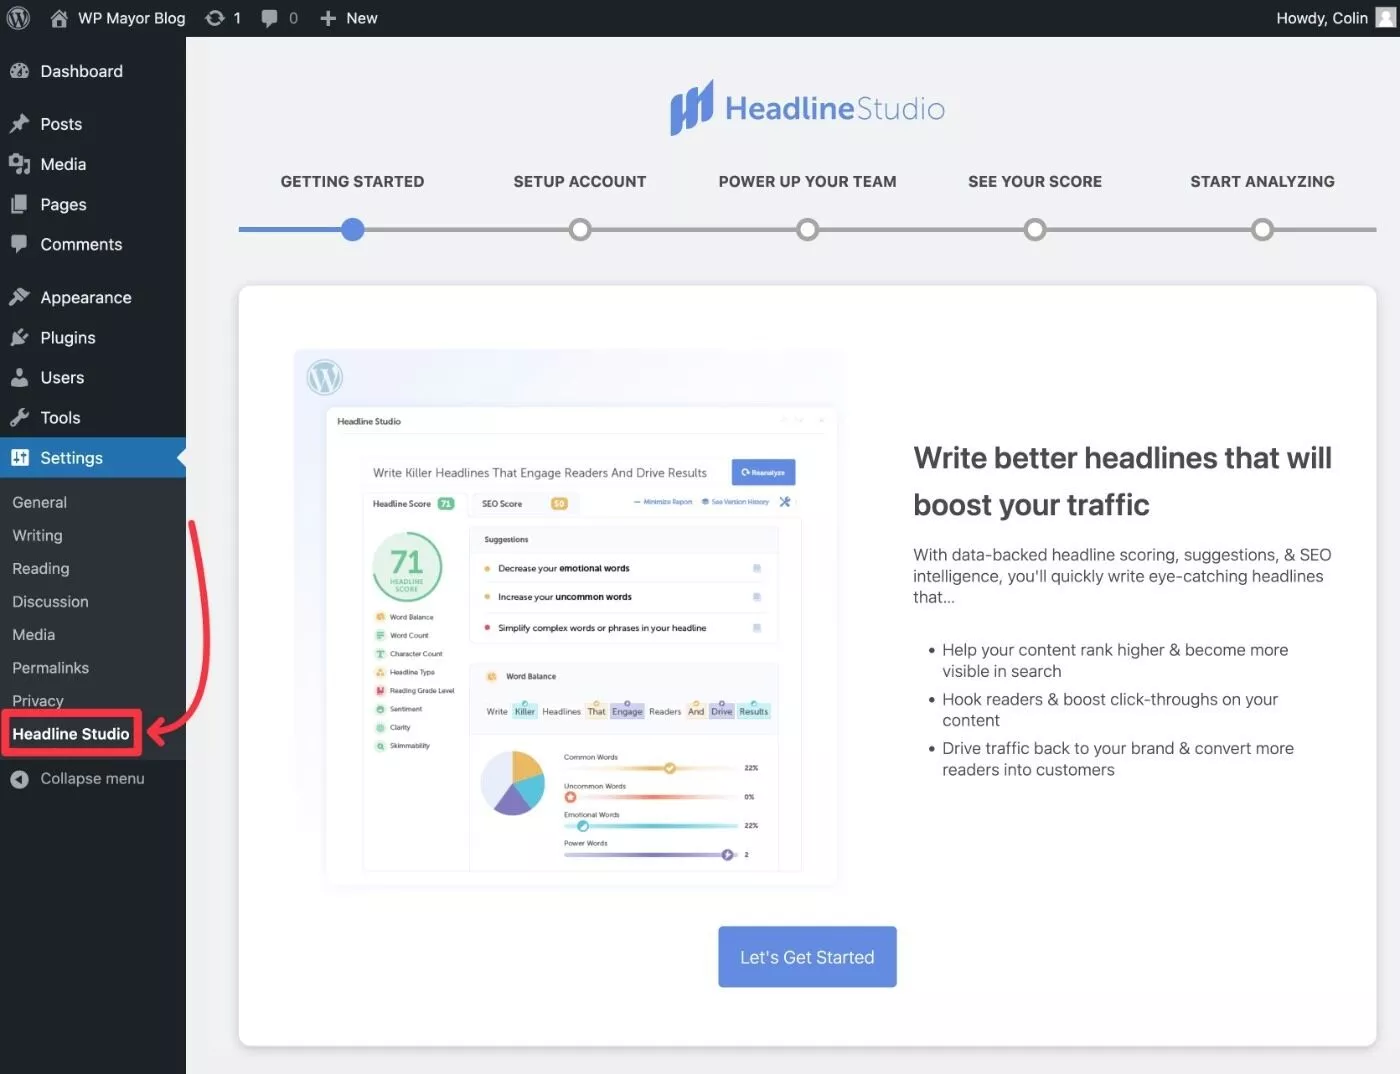Click the See Your Score step circle
1400x1074 pixels.
1035,229
